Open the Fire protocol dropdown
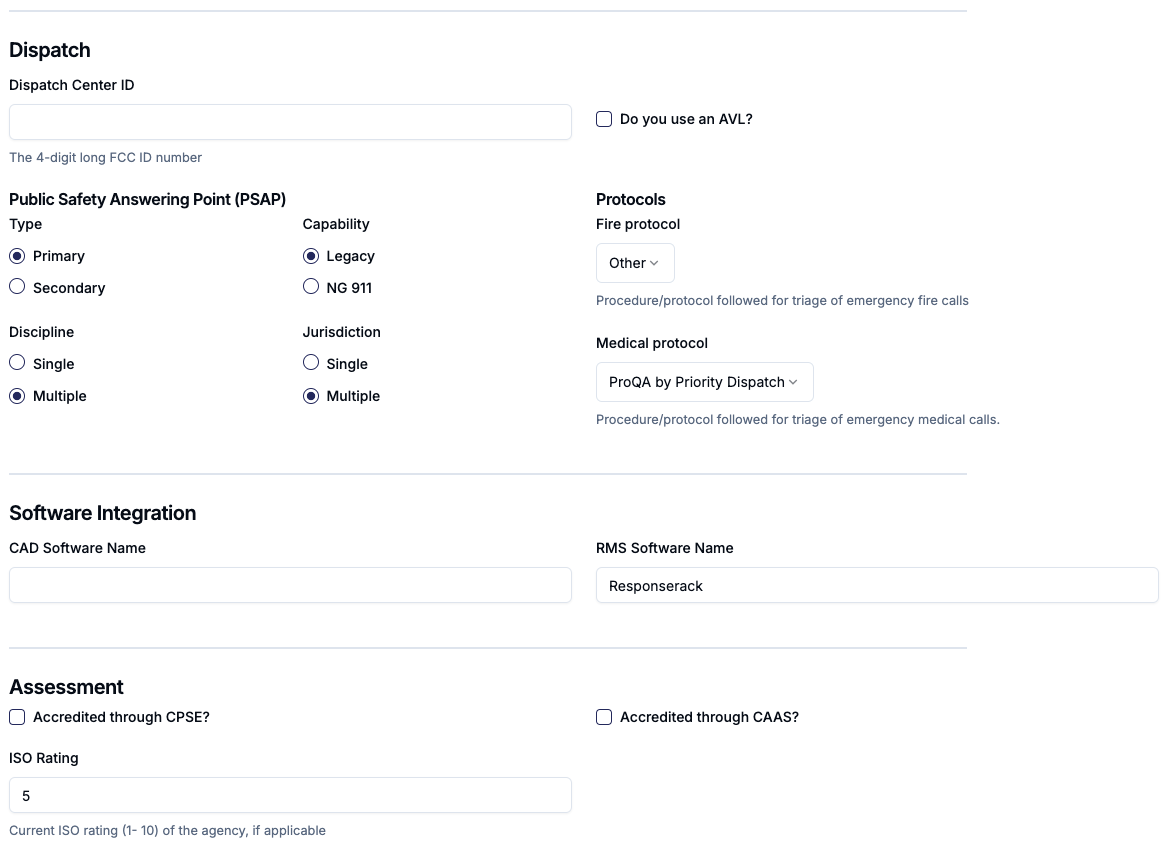The height and width of the screenshot is (857, 1172). coord(634,263)
